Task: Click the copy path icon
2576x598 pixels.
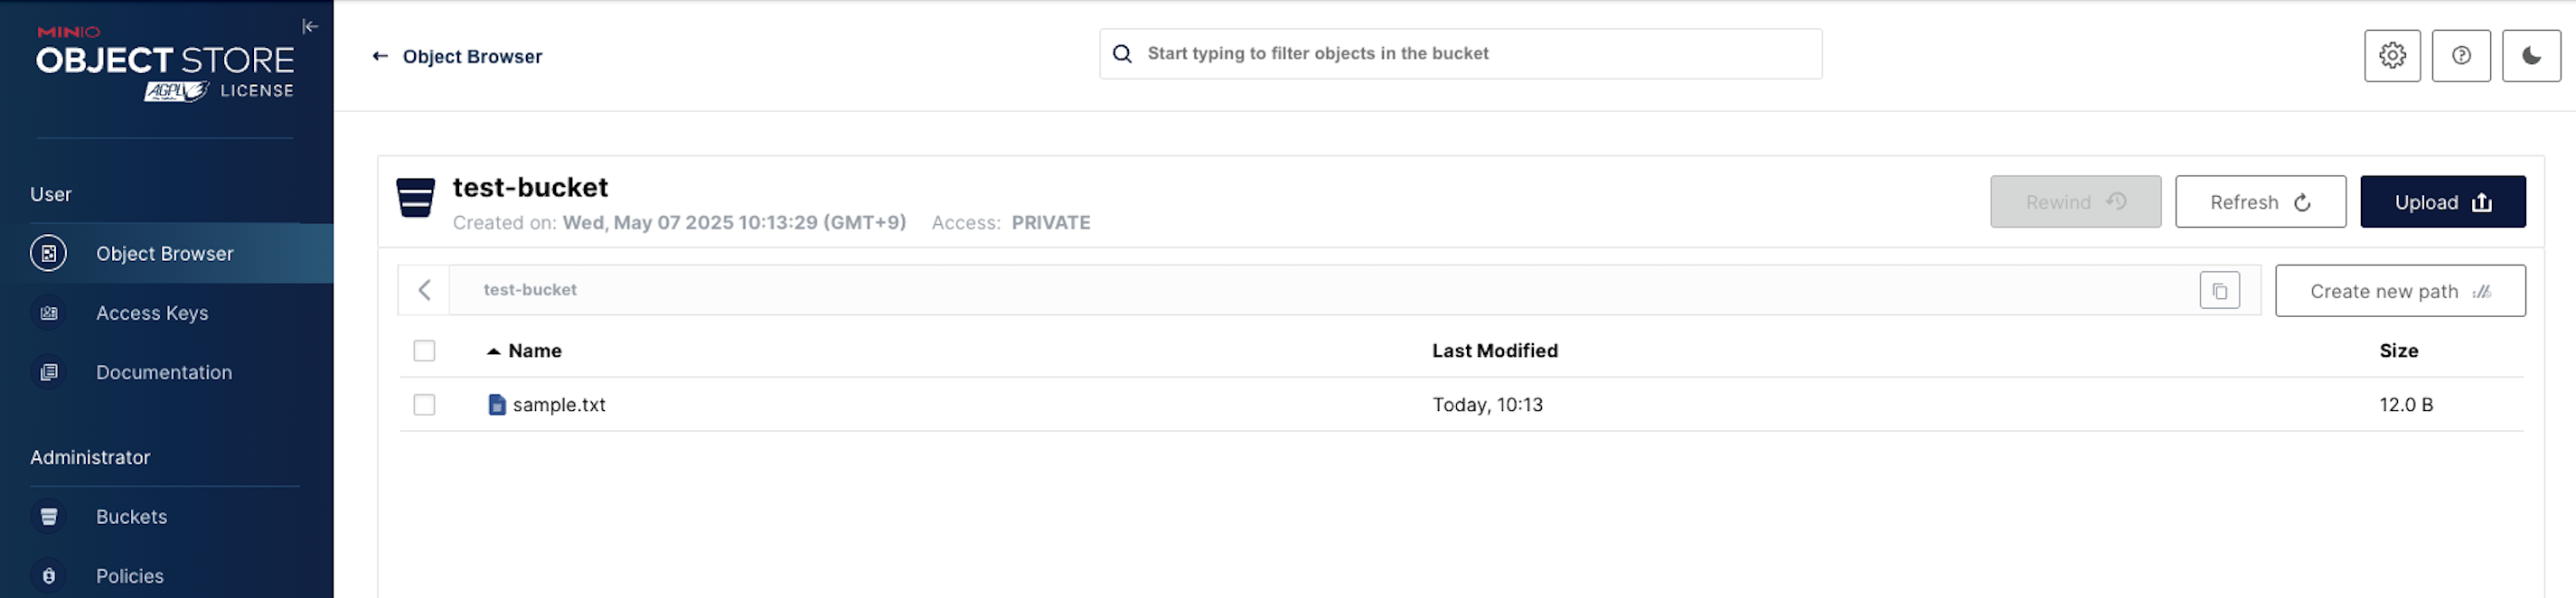Action: tap(2218, 291)
